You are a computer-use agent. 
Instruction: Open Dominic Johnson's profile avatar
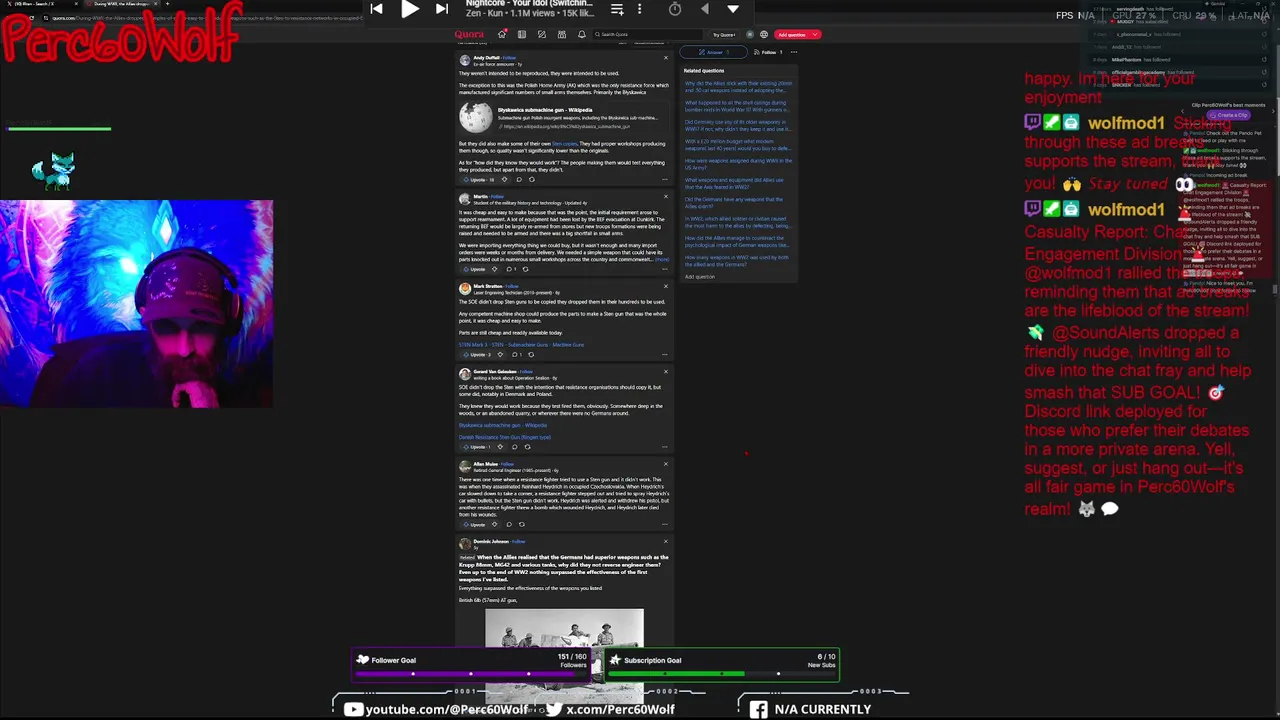point(464,543)
